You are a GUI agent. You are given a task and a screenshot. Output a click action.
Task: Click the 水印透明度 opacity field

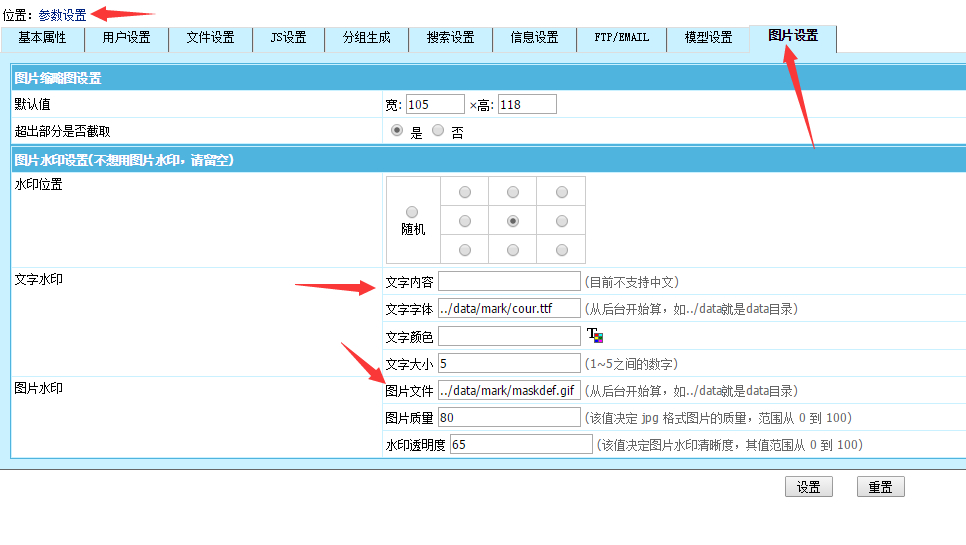[521, 444]
